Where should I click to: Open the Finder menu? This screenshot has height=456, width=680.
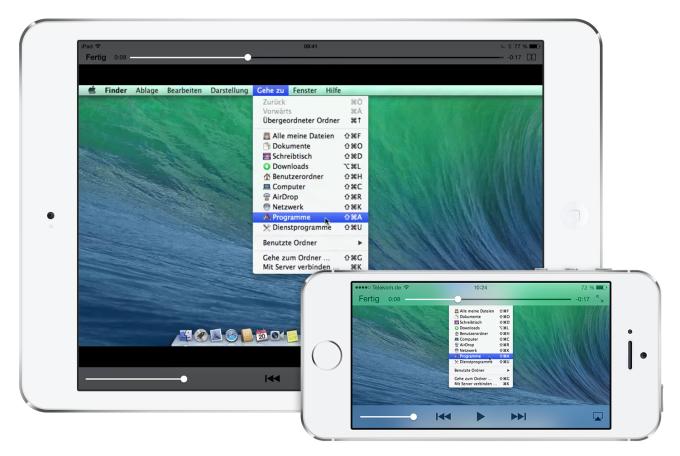(116, 90)
